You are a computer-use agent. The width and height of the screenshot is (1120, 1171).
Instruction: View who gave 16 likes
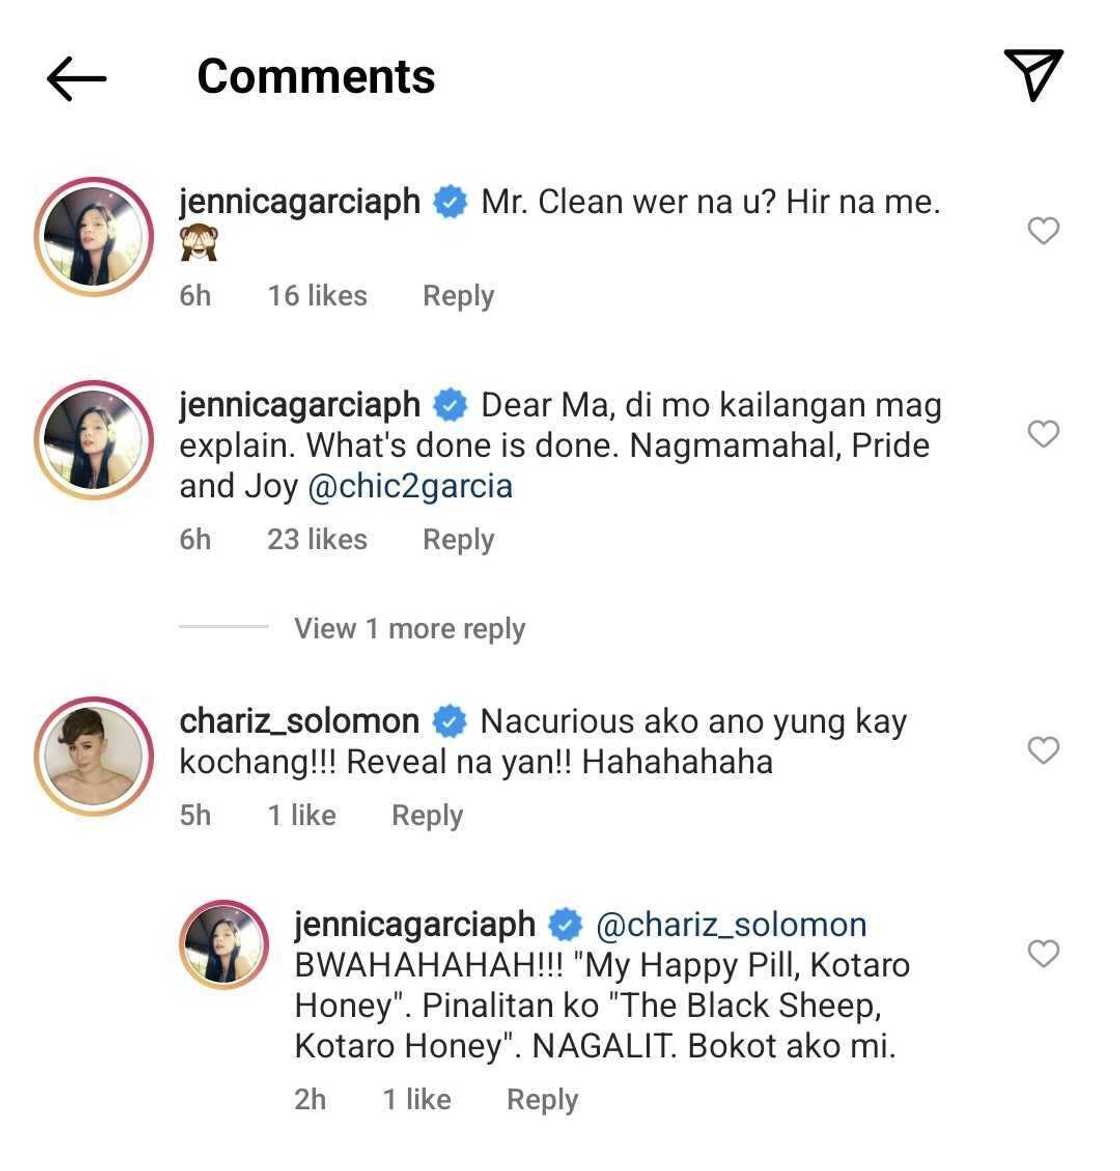coord(317,296)
